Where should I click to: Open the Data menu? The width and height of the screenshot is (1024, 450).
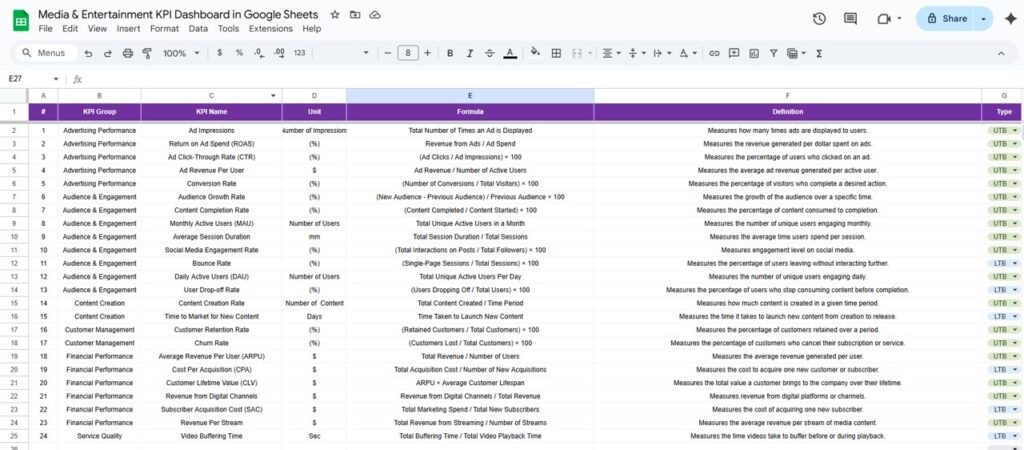(x=199, y=29)
